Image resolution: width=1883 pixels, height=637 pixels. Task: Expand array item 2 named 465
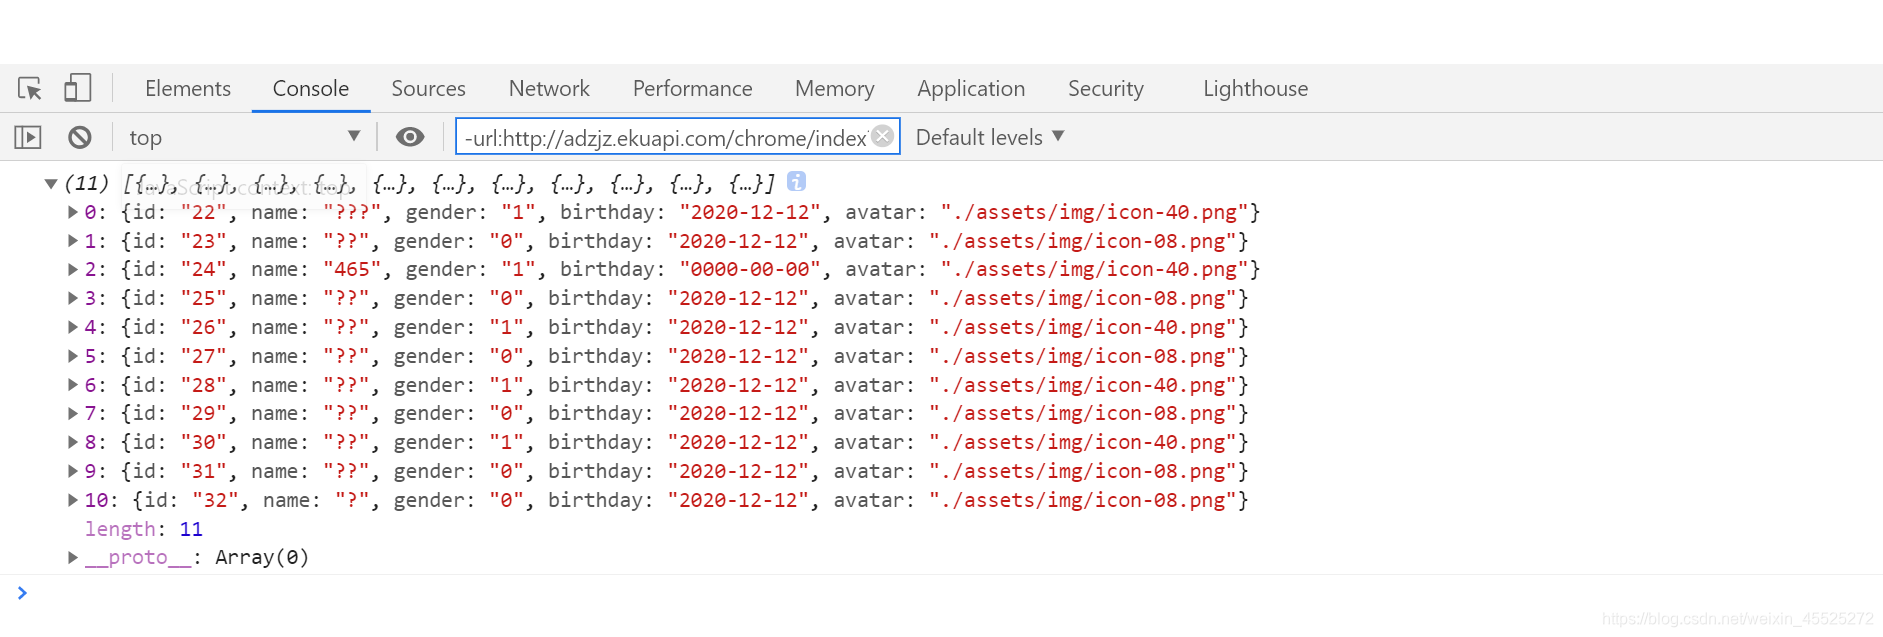click(x=73, y=269)
